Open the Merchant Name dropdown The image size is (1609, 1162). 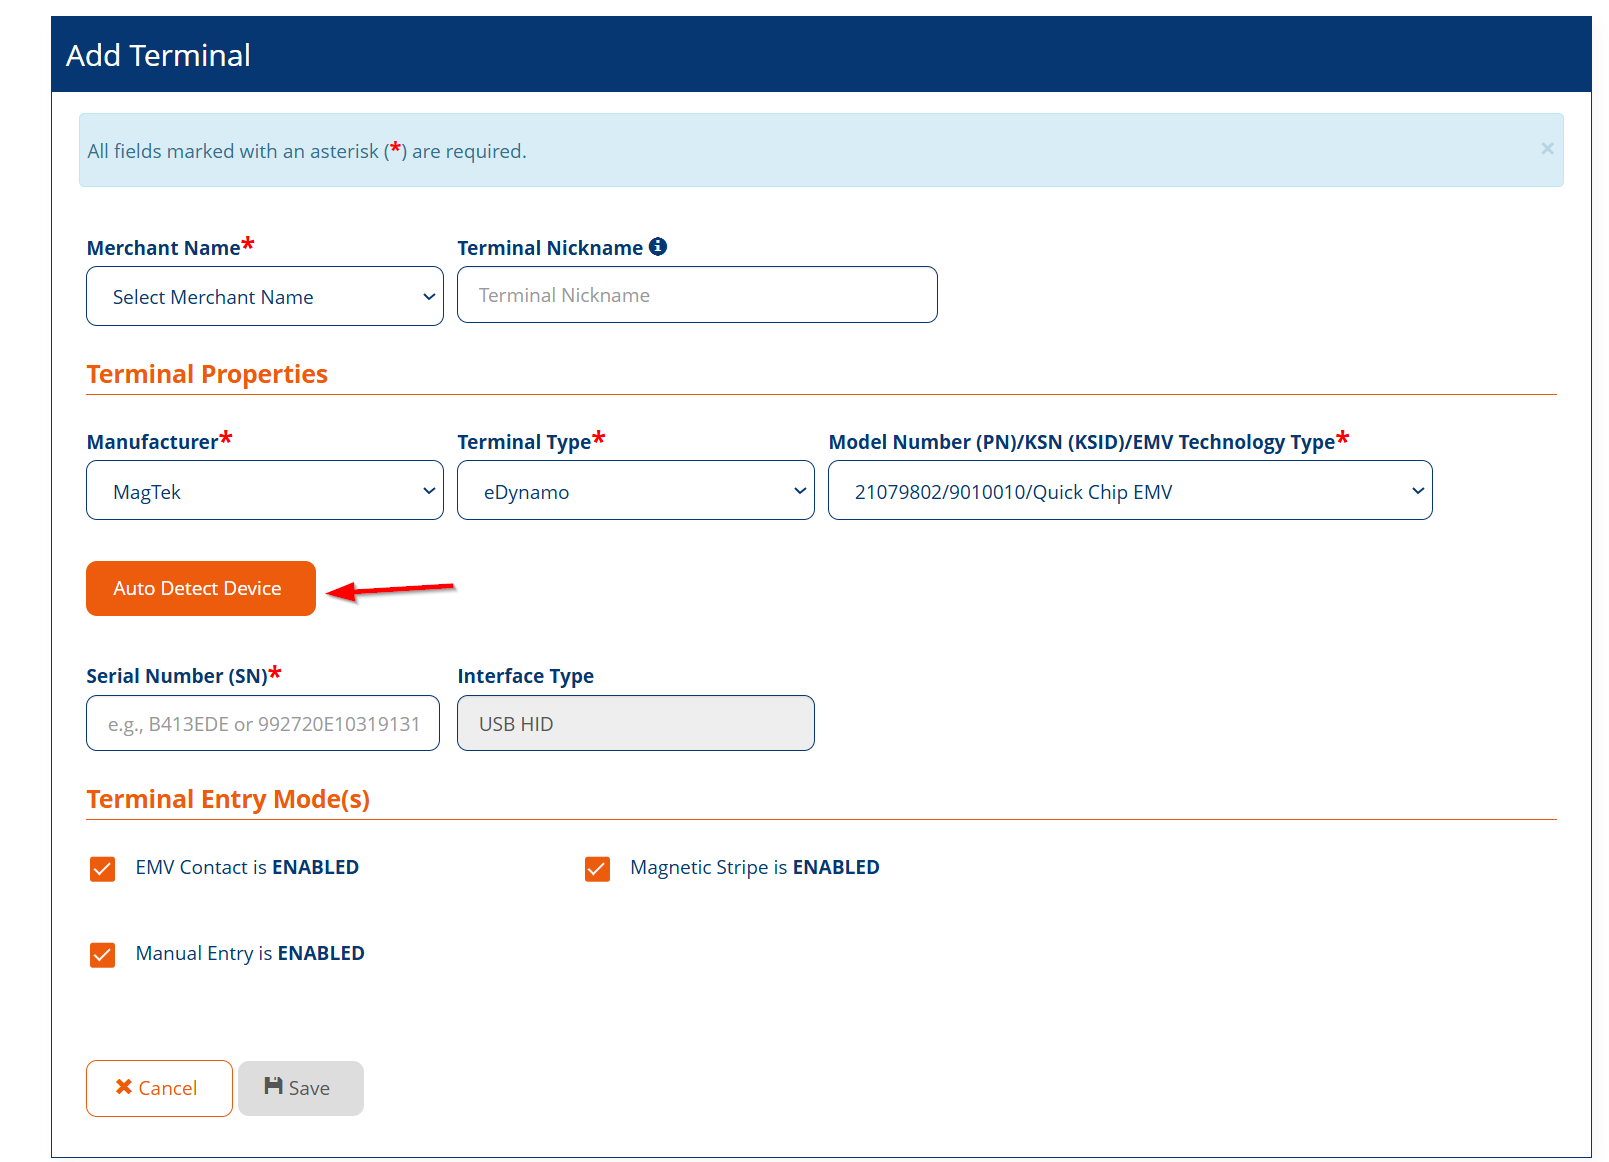pyautogui.click(x=265, y=297)
